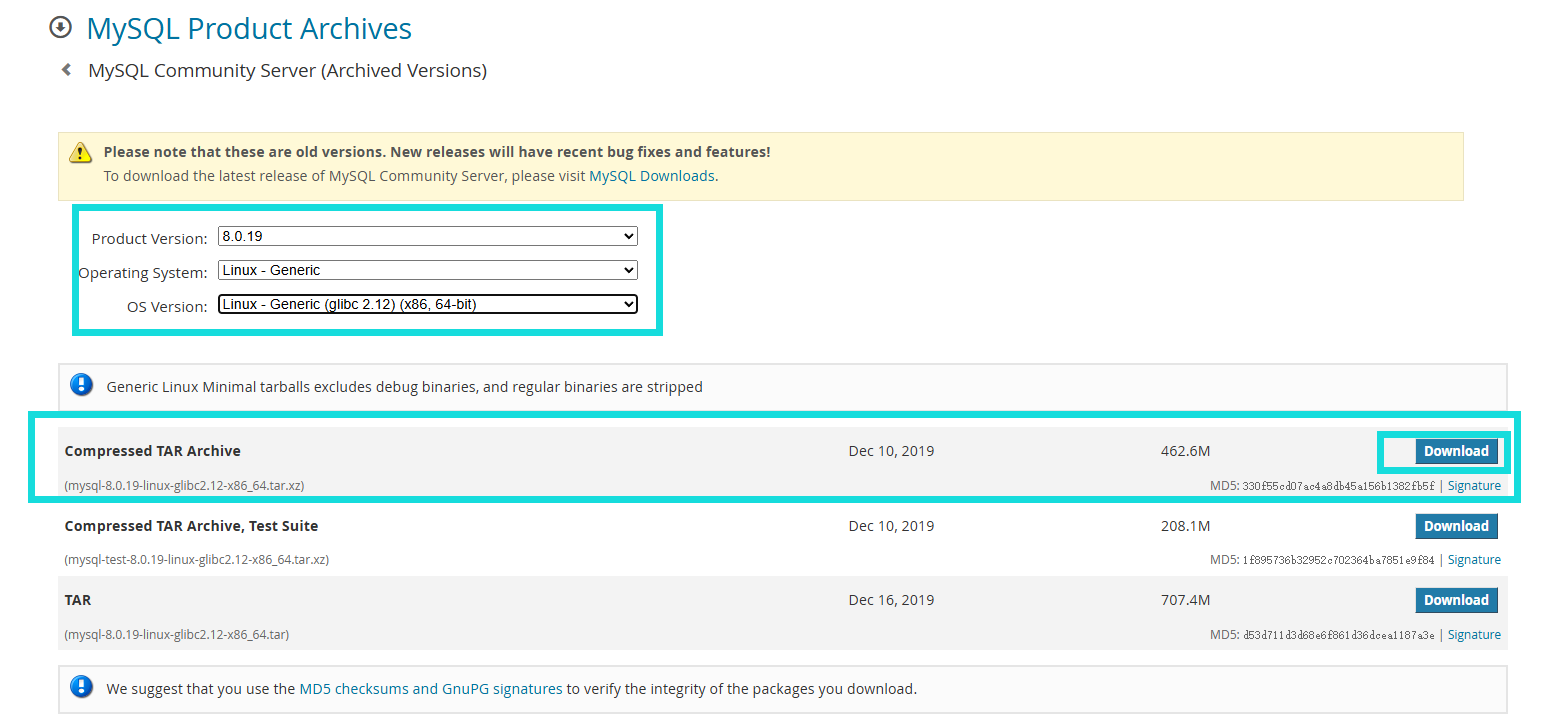Viewport: 1563px width, 716px height.
Task: Open Signature link for Compressed TAR Archive
Action: click(1474, 486)
